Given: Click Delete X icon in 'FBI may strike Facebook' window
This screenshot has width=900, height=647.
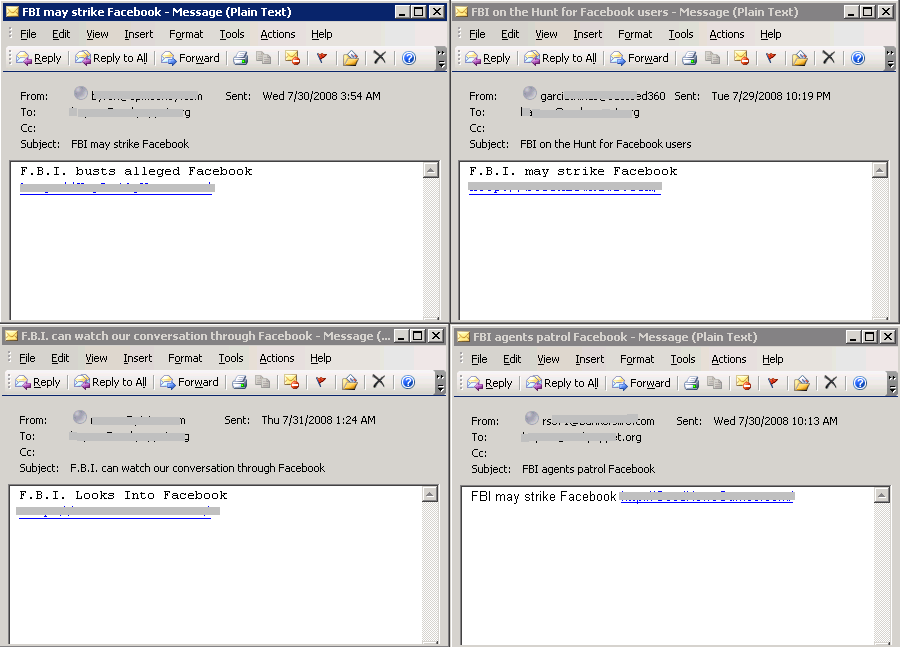Looking at the screenshot, I should click(x=379, y=57).
